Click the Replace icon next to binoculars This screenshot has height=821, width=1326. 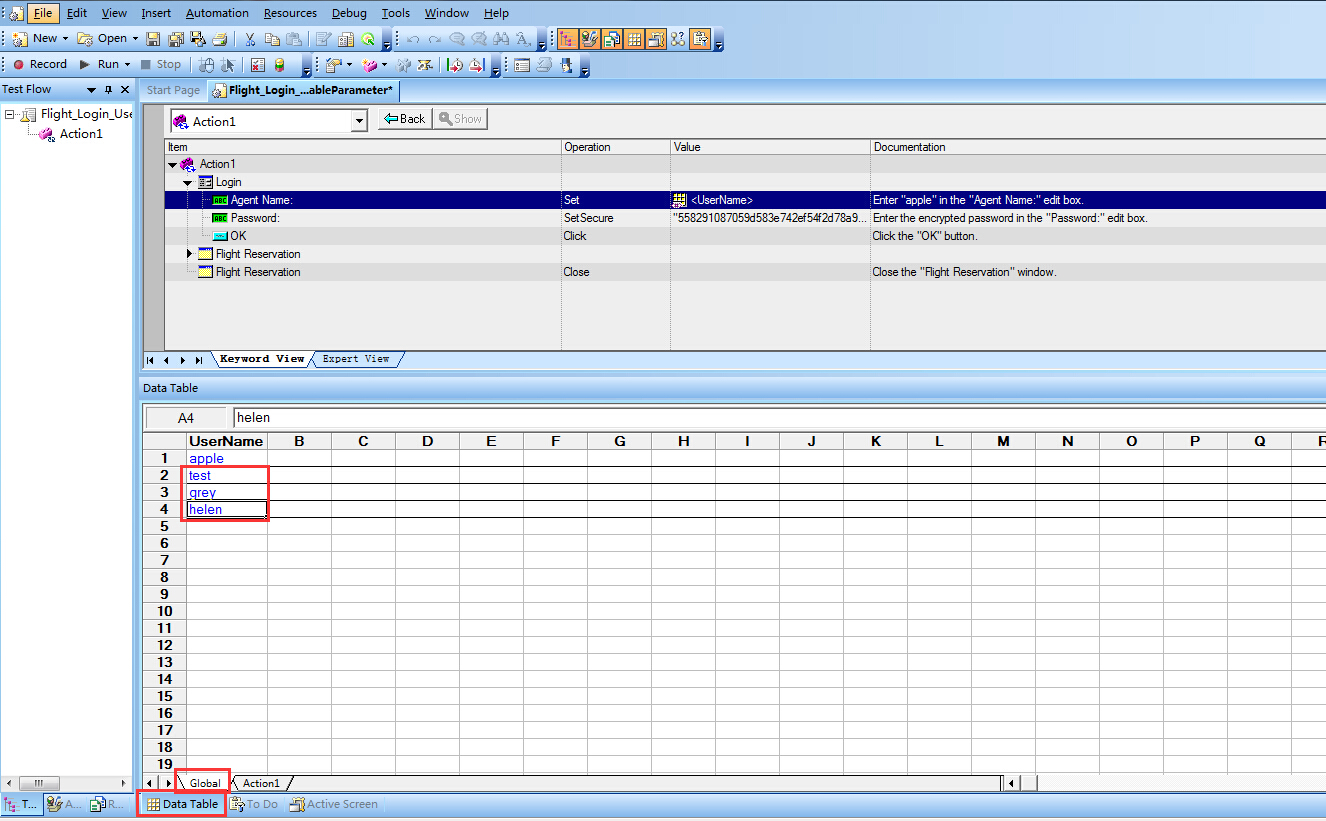[523, 39]
